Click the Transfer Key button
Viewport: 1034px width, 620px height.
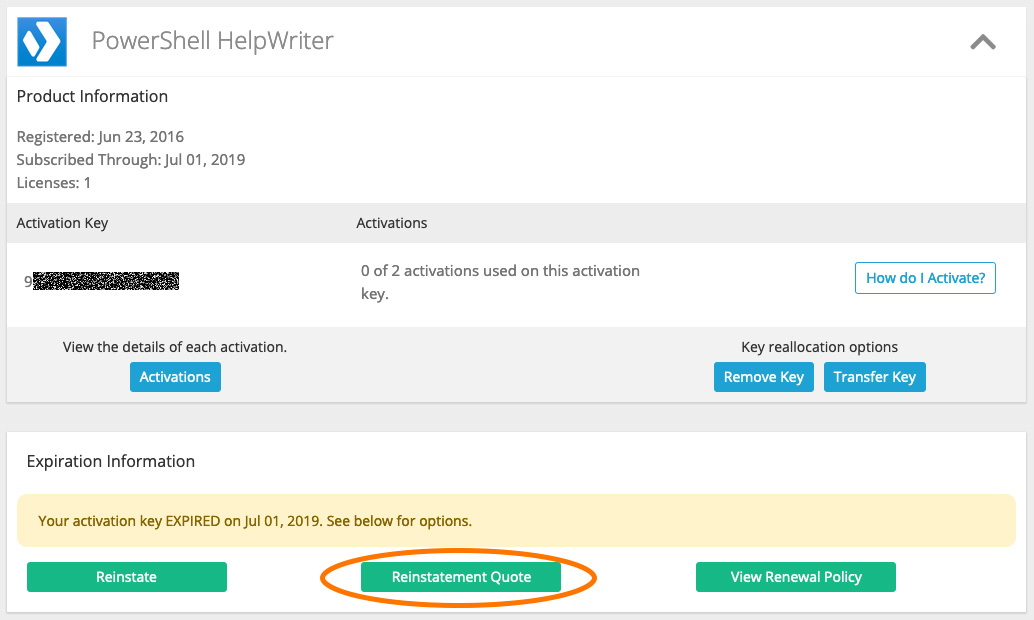click(x=874, y=377)
